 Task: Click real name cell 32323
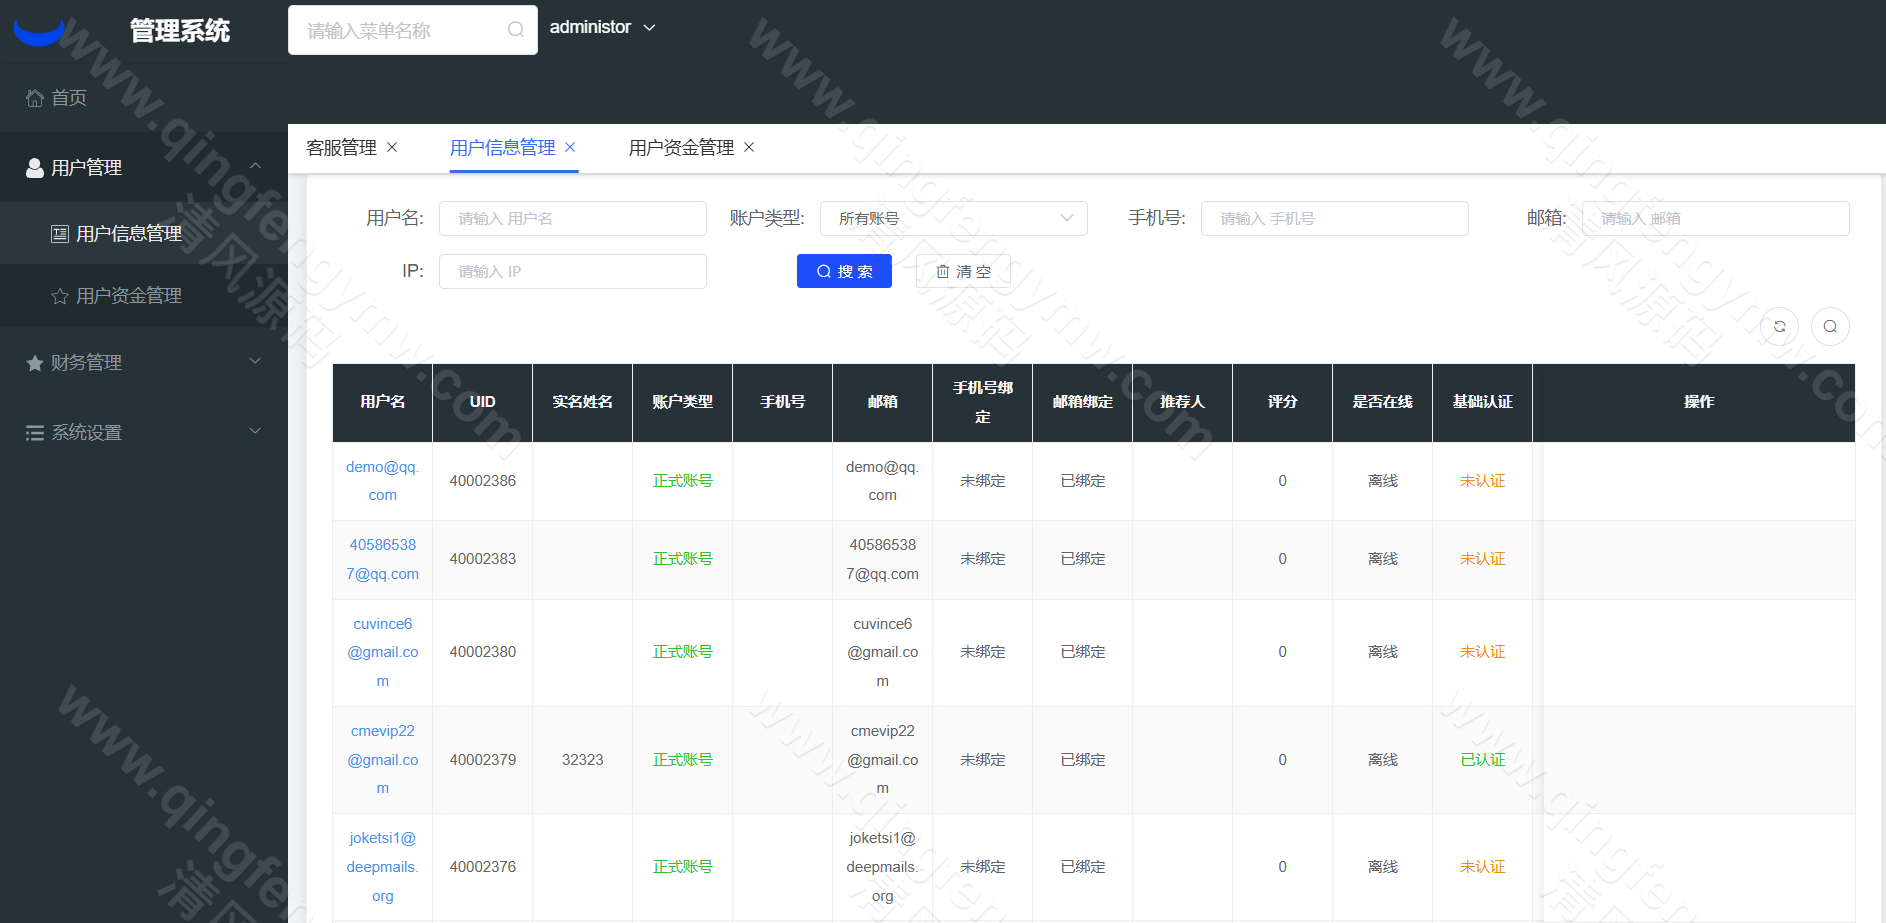pos(583,760)
